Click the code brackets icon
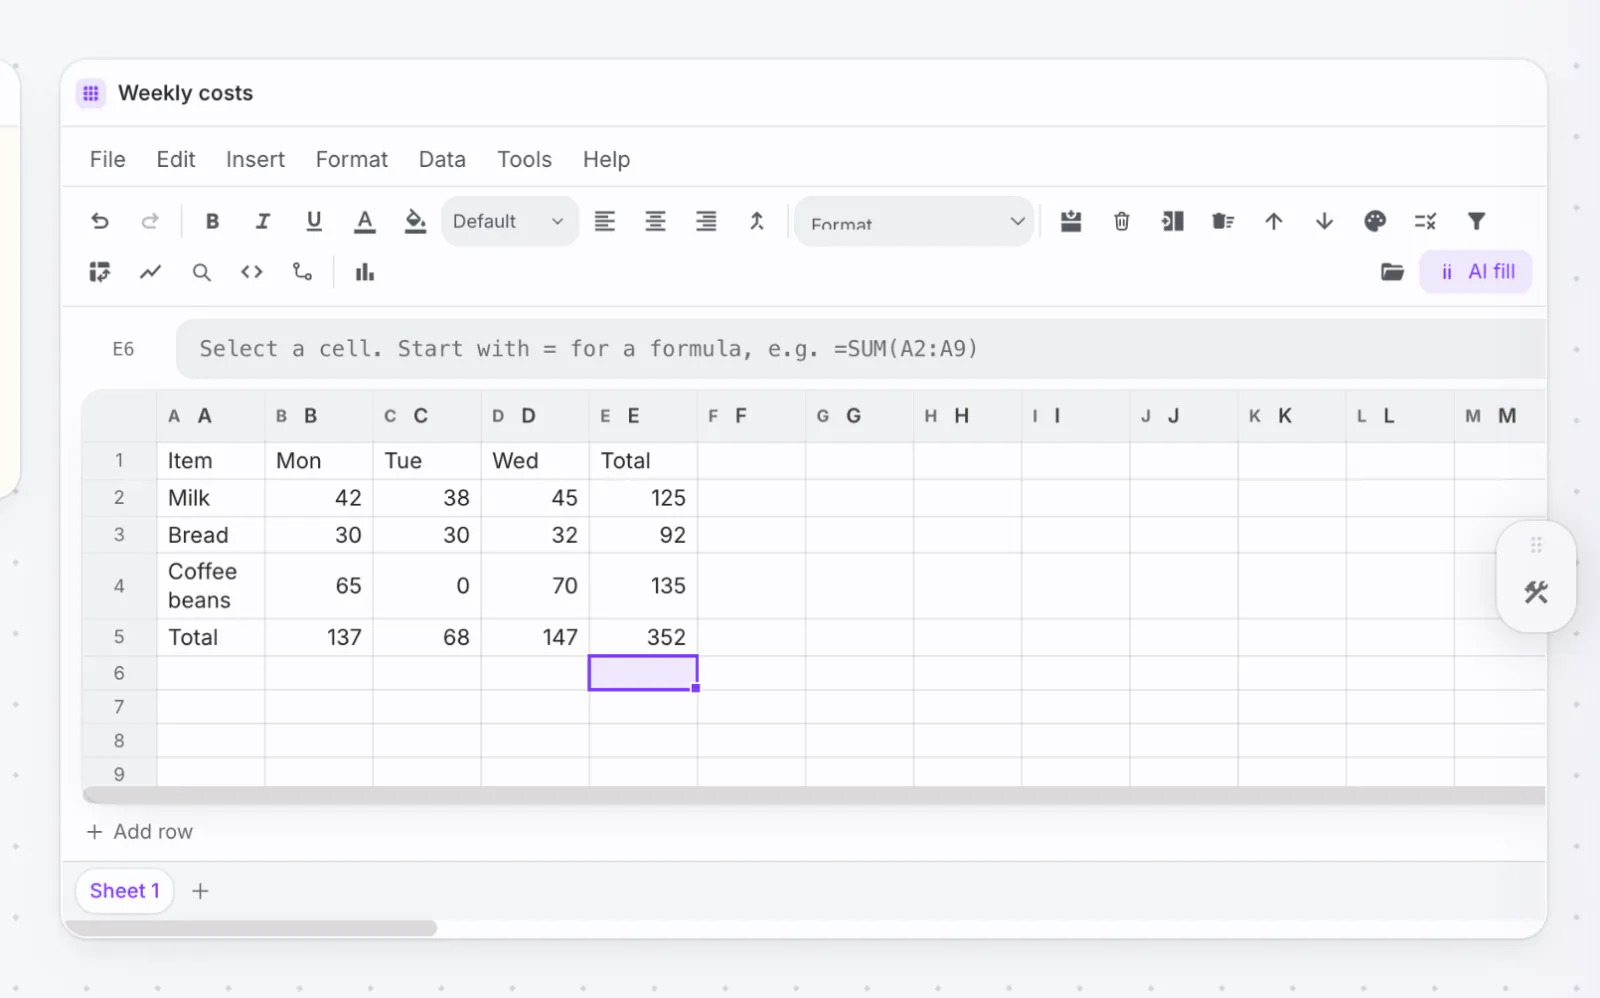1600x998 pixels. [x=252, y=272]
